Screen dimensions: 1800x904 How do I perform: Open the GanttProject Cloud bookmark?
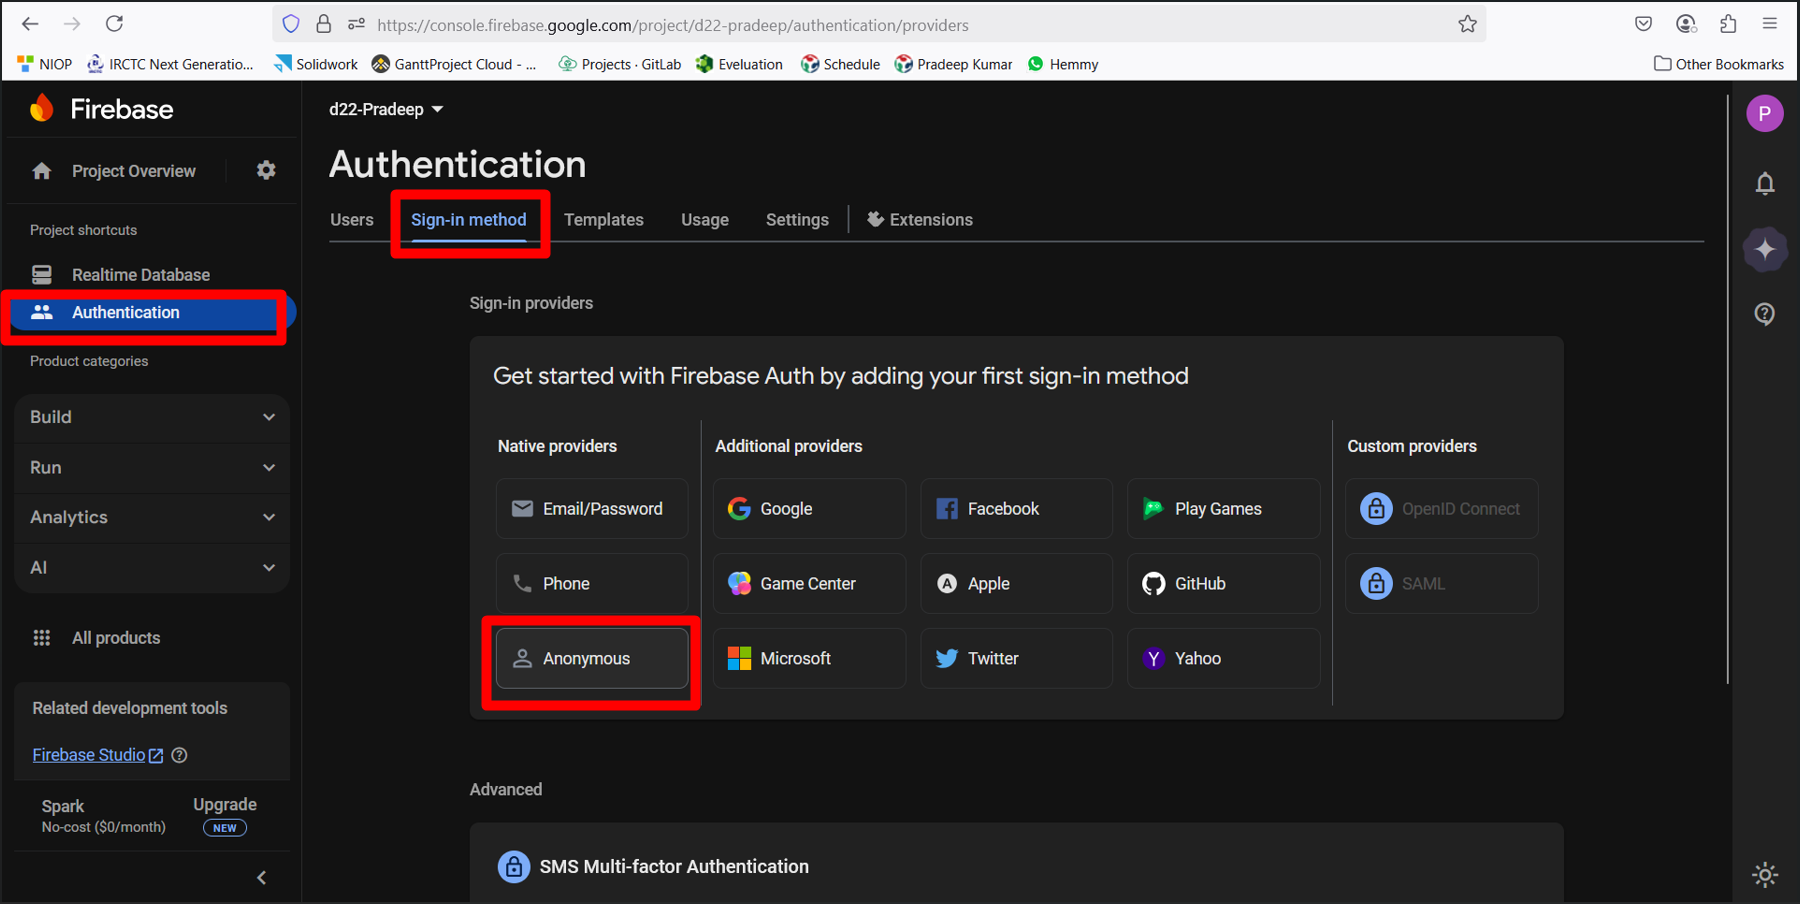(454, 64)
